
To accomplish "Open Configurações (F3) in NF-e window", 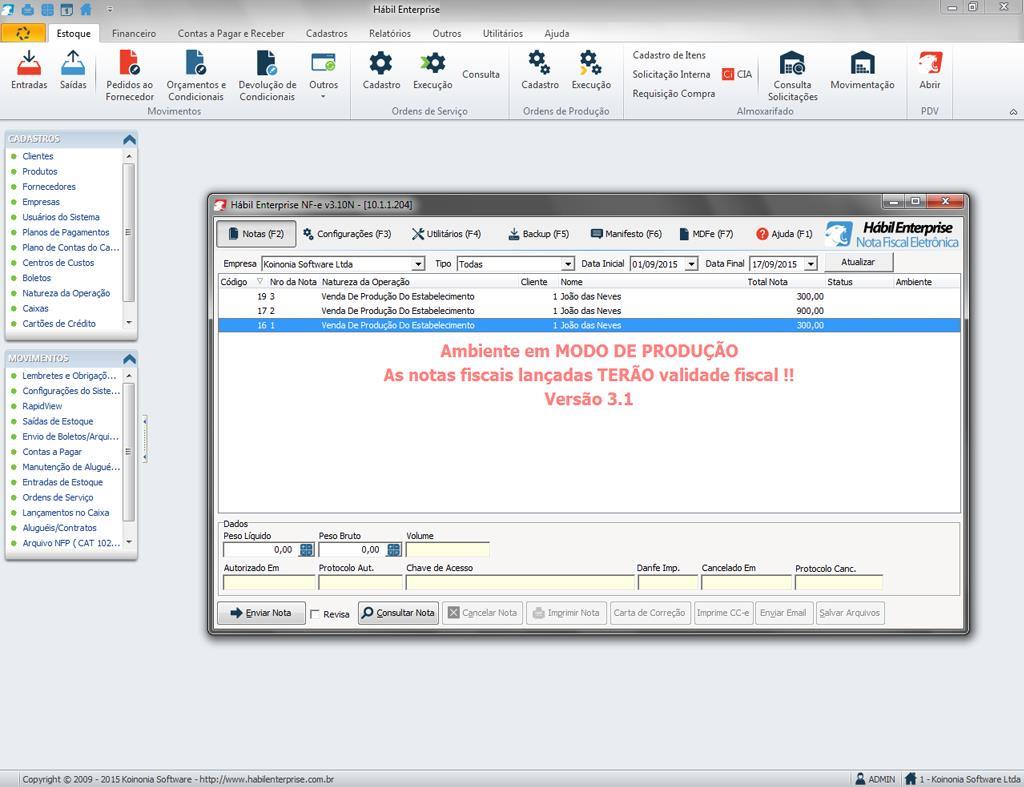I will tap(347, 234).
